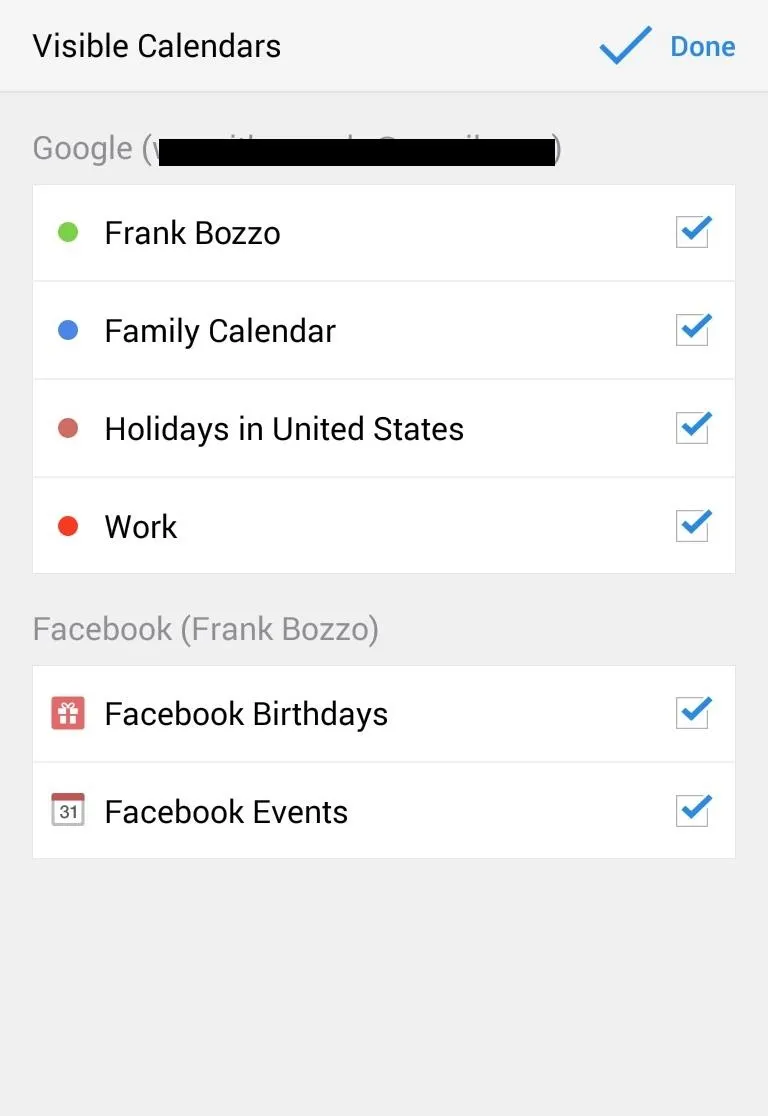Click the red dot beside Work
Viewport: 768px width, 1116px height.
pyautogui.click(x=68, y=526)
